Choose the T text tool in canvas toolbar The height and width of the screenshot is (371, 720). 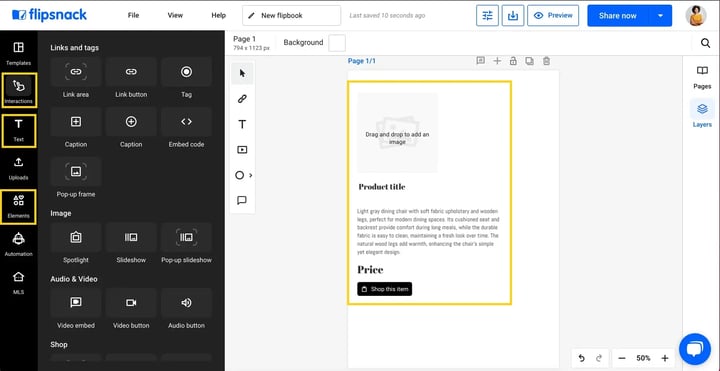click(x=242, y=124)
